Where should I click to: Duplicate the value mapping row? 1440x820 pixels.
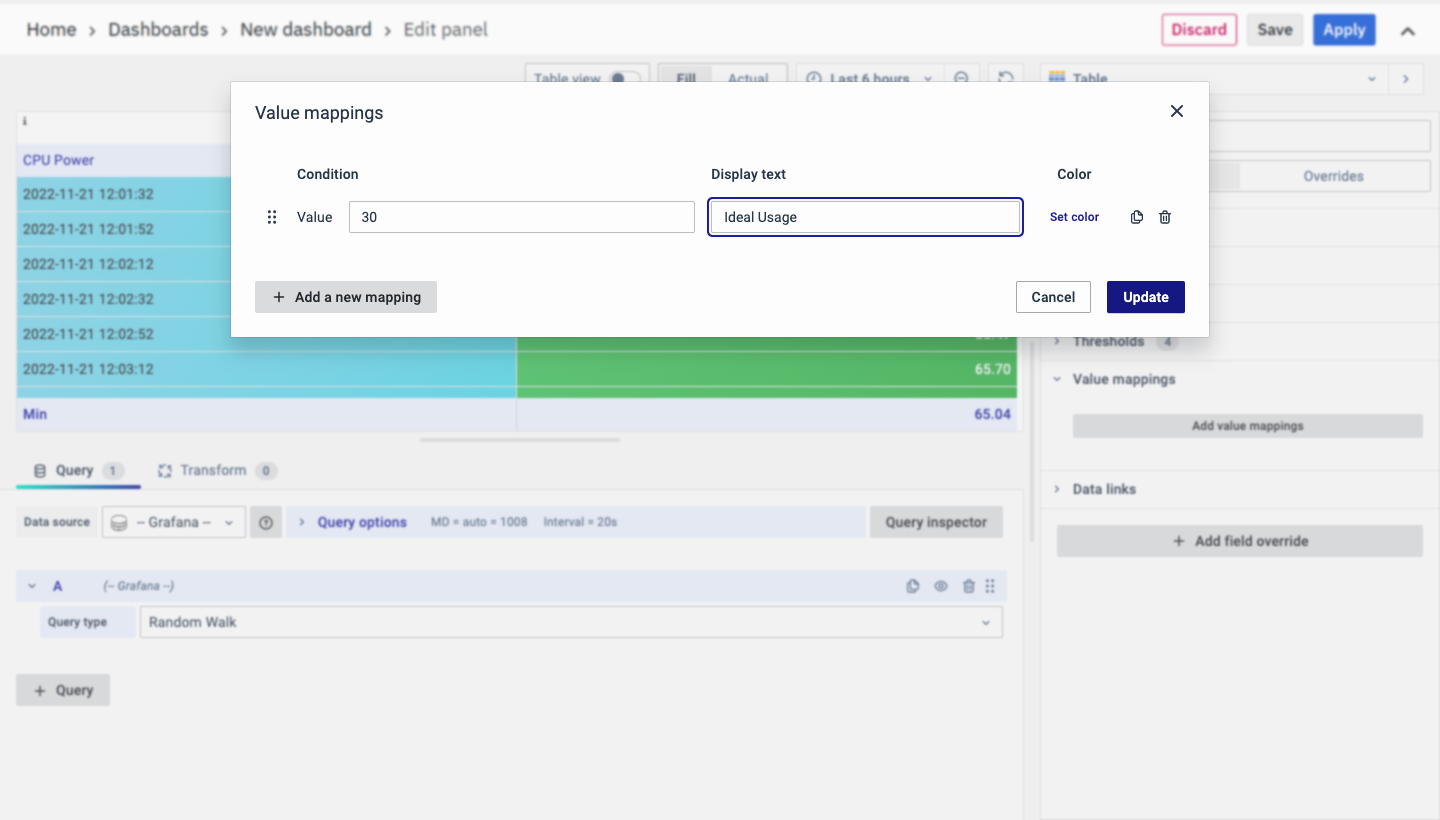[x=1136, y=217]
